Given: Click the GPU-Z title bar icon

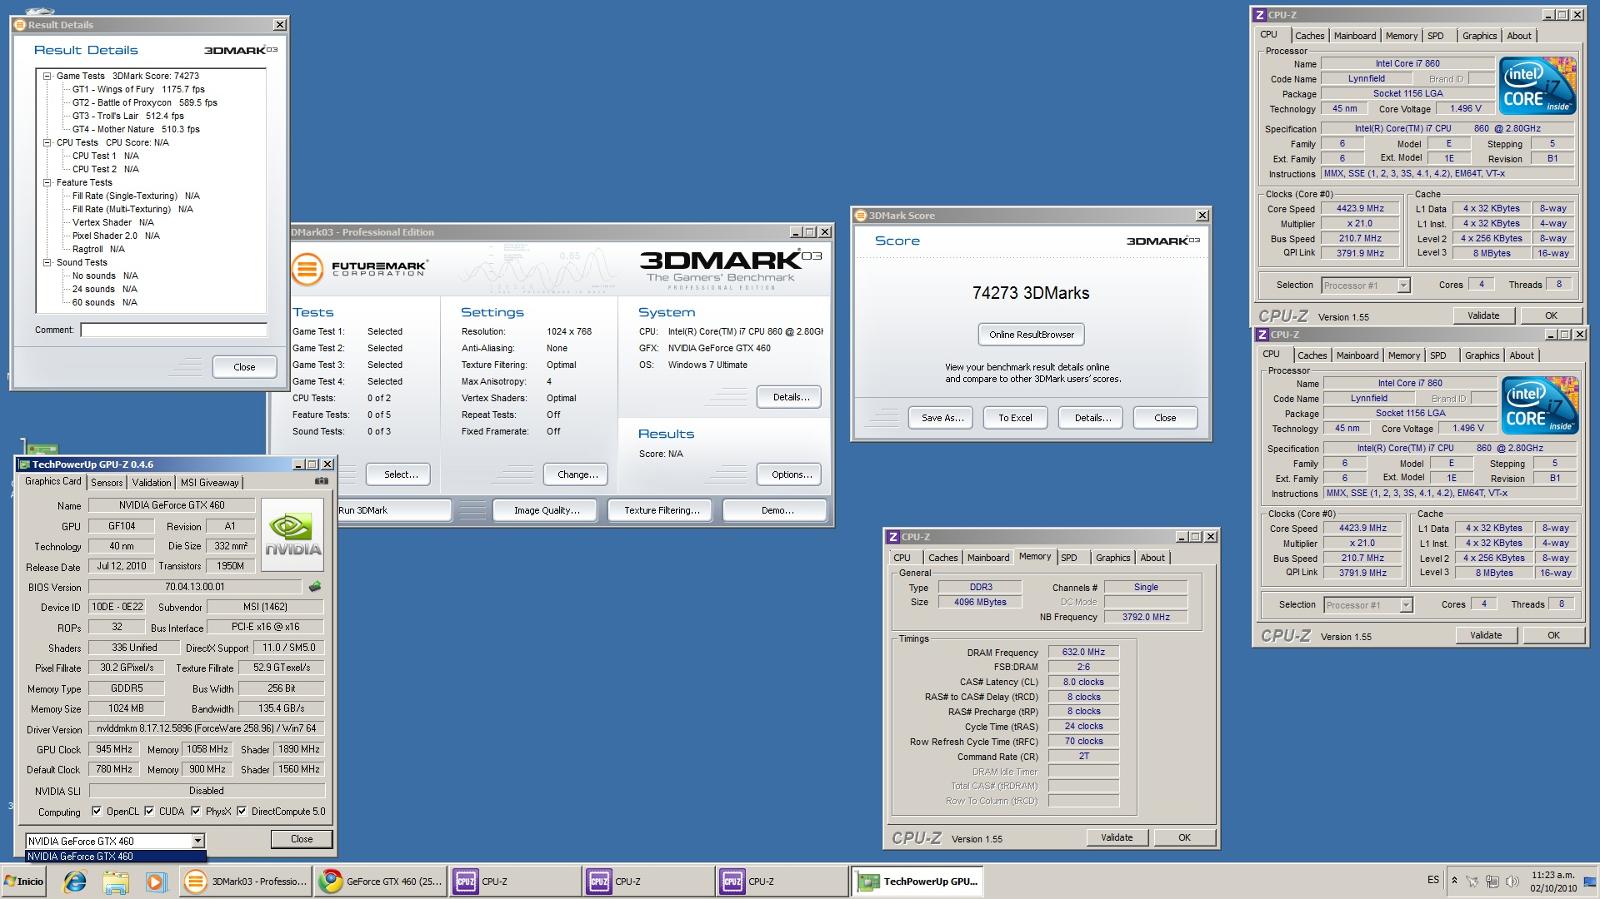Looking at the screenshot, I should (24, 464).
